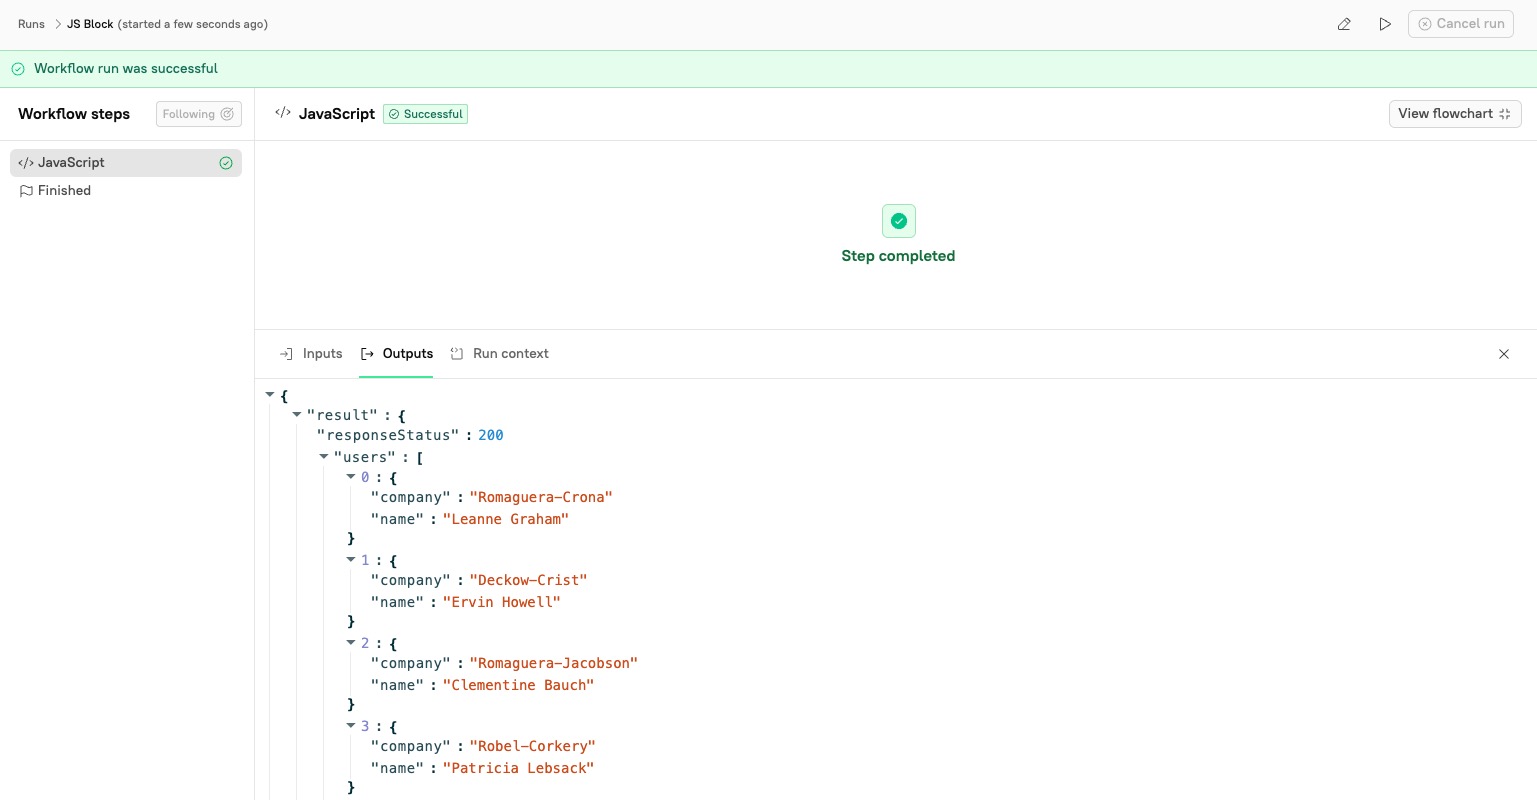This screenshot has height=800, width=1537.
Task: Collapse users item 2
Action: pos(351,643)
